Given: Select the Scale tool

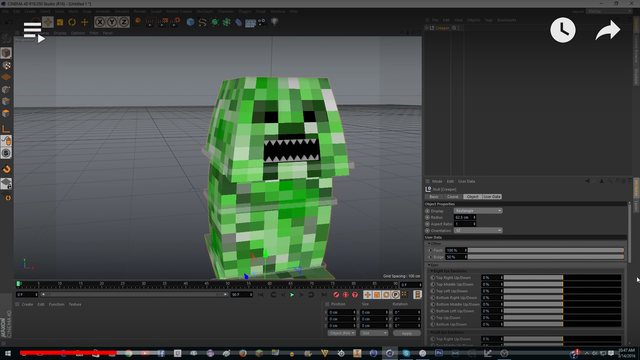Looking at the screenshot, I should pos(60,22).
